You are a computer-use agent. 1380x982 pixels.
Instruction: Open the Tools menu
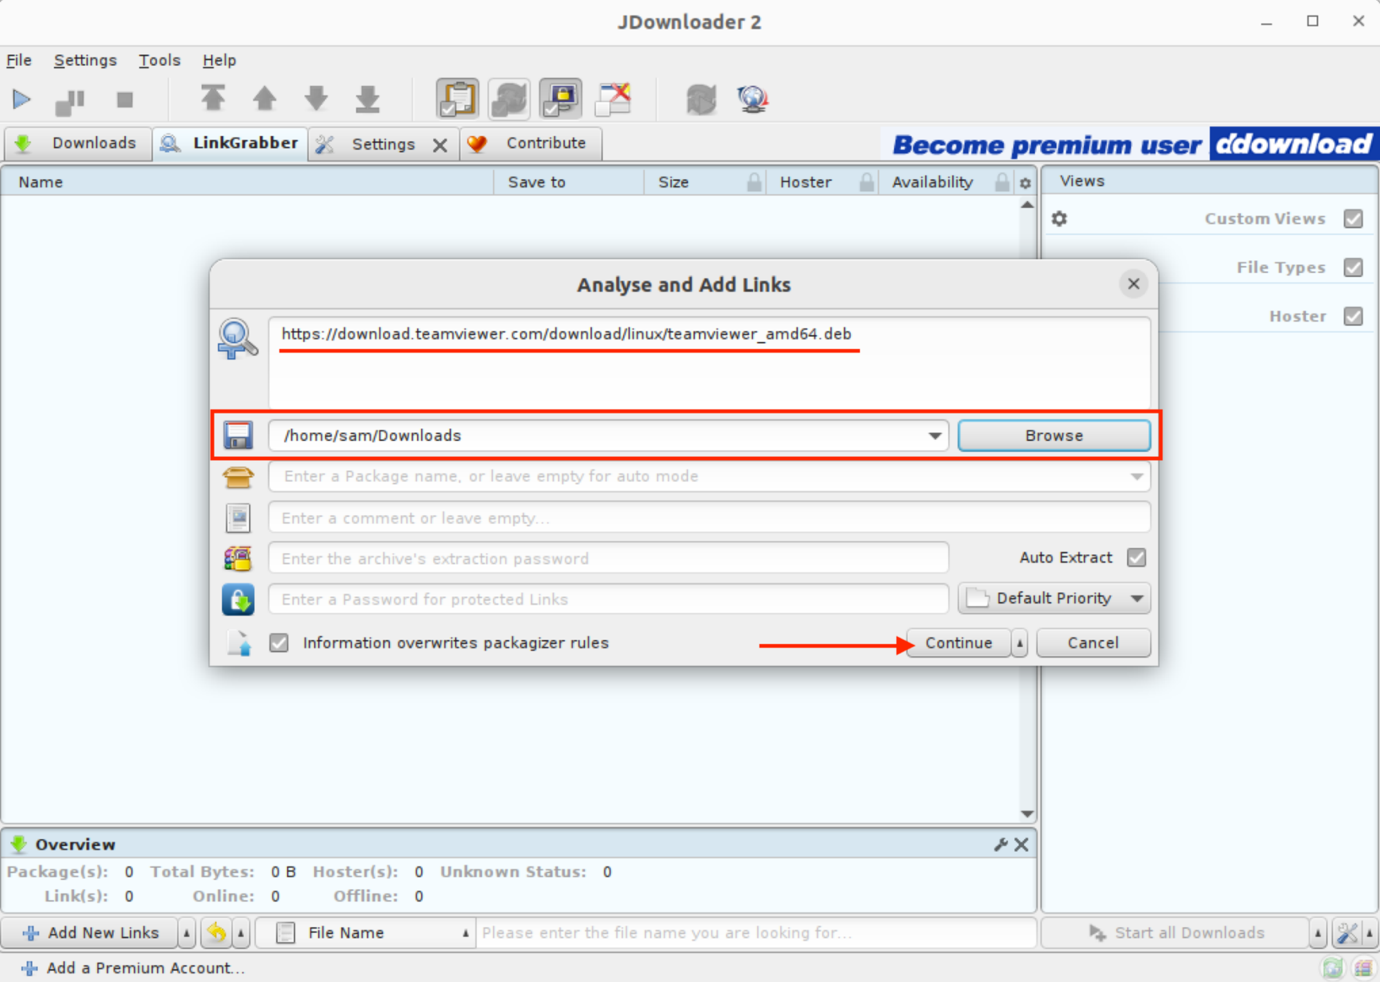[159, 60]
